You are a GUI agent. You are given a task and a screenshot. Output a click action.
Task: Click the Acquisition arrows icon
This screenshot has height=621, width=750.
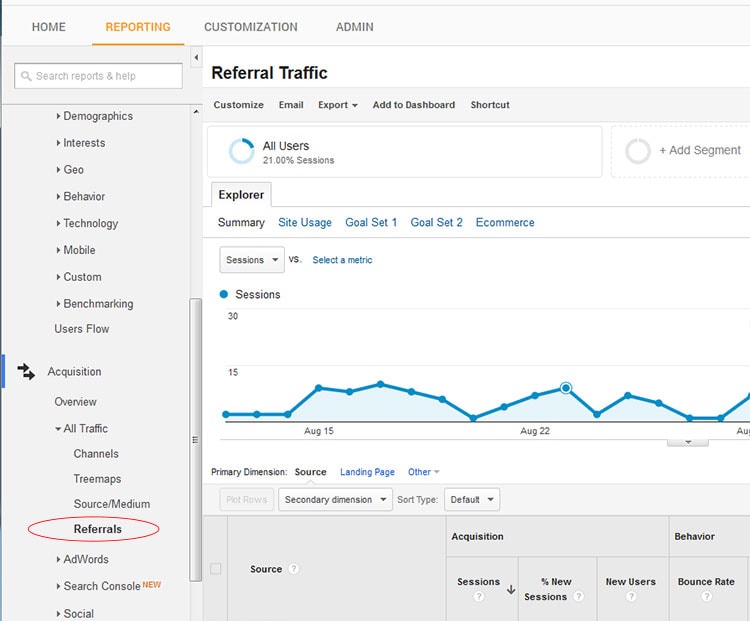[x=26, y=371]
